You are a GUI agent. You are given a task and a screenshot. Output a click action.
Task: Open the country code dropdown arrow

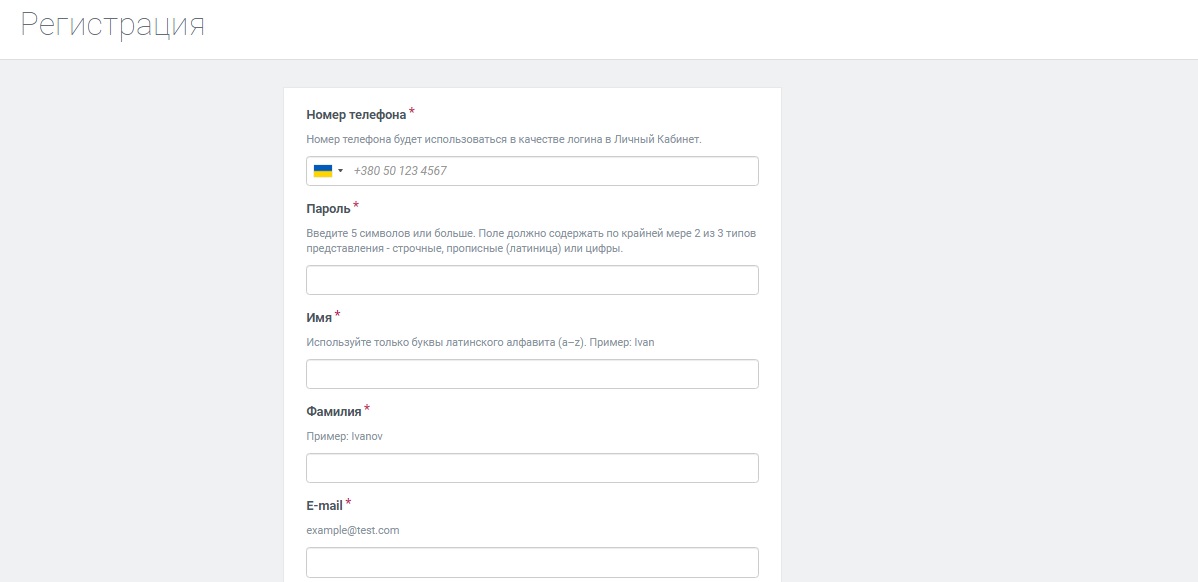(x=341, y=171)
